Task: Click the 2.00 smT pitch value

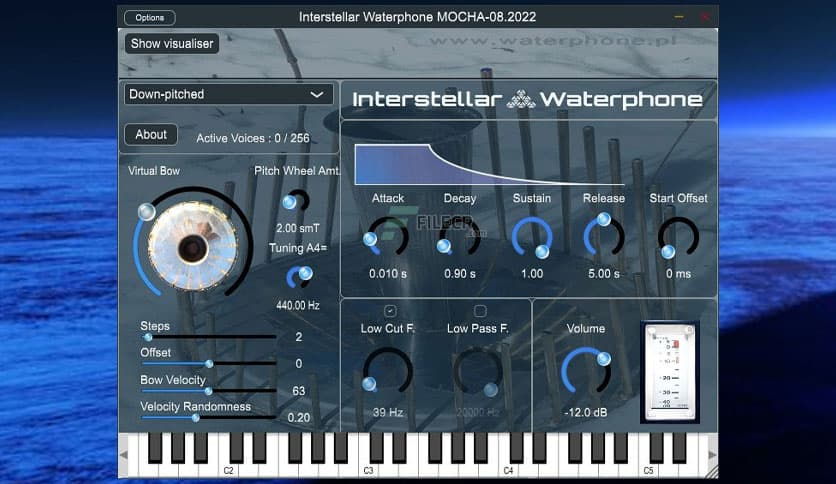Action: 298,228
